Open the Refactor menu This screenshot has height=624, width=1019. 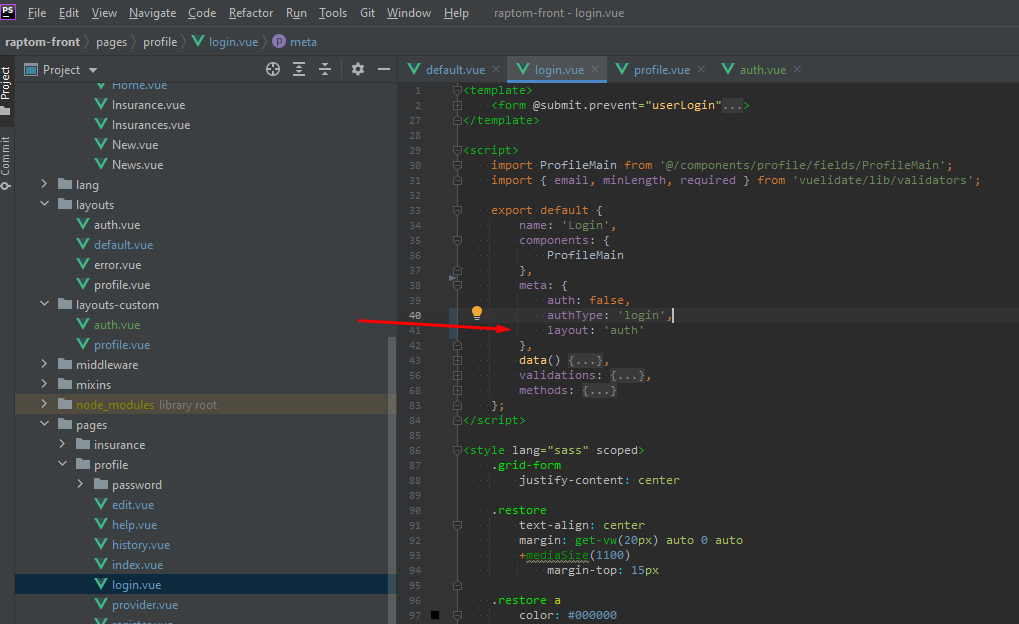251,13
